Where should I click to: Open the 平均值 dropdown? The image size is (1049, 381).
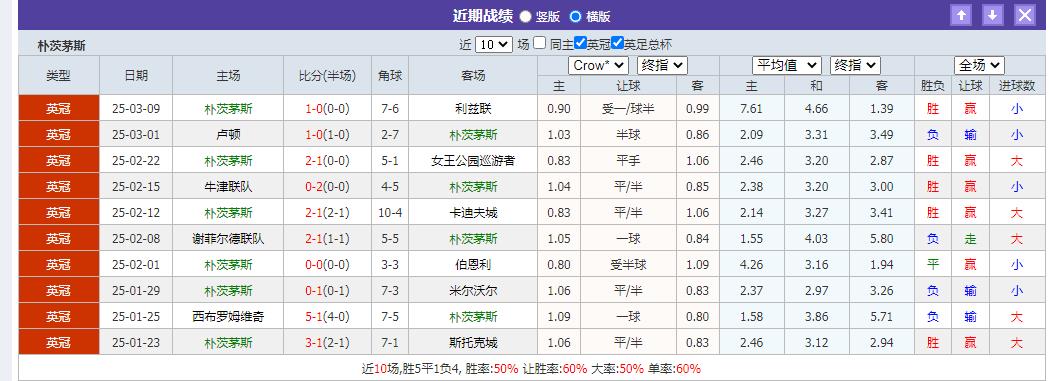[x=787, y=66]
